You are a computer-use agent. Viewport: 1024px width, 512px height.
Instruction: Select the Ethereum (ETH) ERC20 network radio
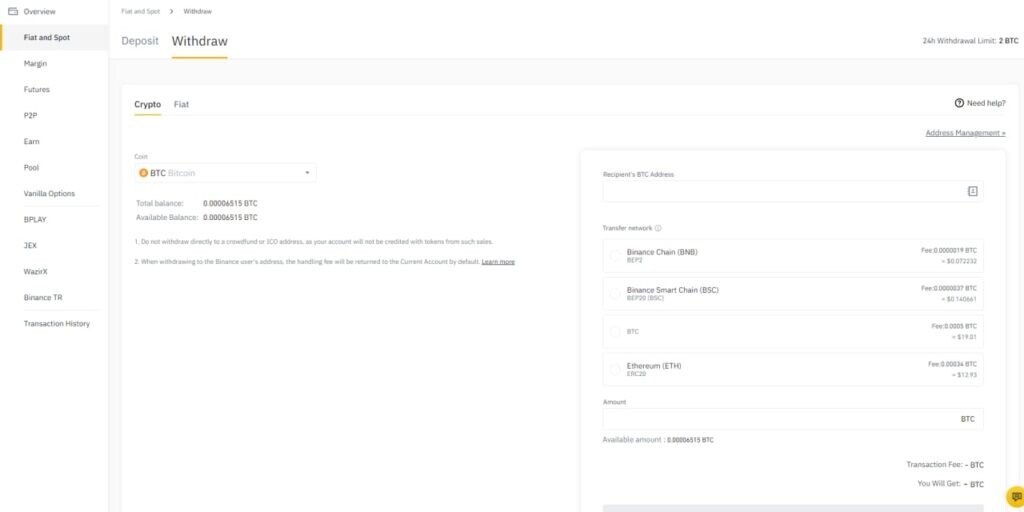click(x=615, y=370)
